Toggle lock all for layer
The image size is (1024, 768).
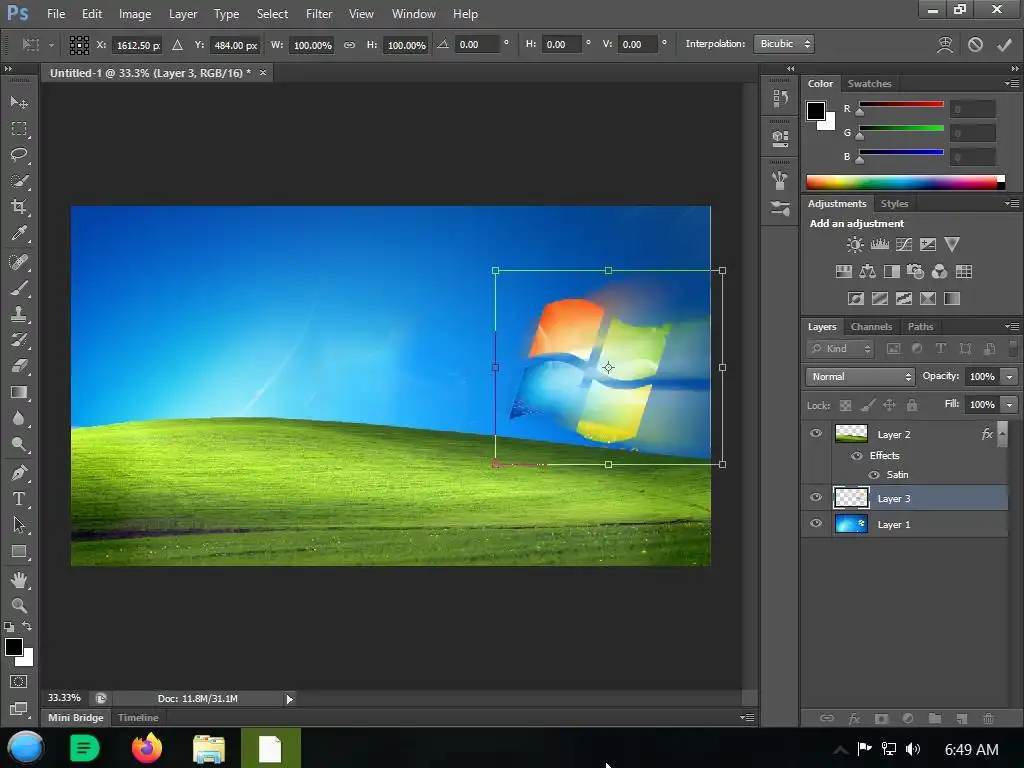coord(912,406)
